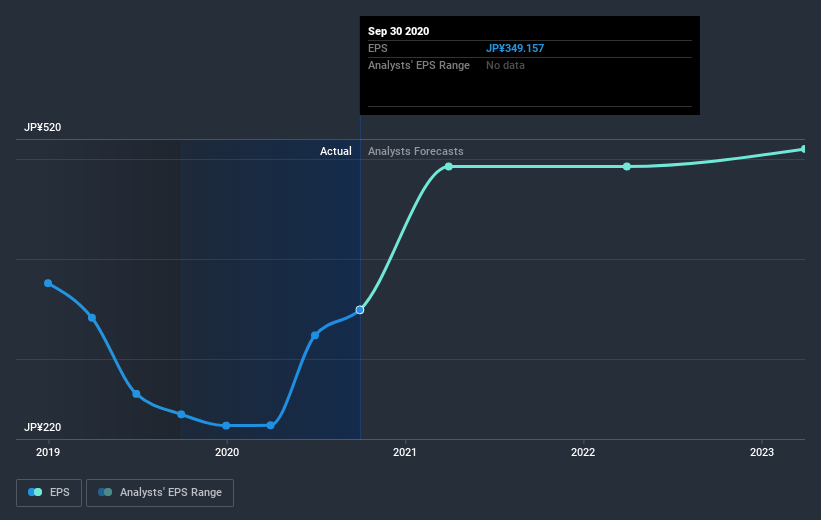Click the JP¥220 axis label

pyautogui.click(x=42, y=427)
